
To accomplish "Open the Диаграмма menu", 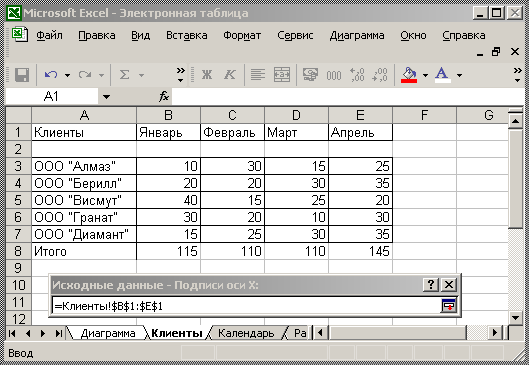I will click(x=357, y=35).
